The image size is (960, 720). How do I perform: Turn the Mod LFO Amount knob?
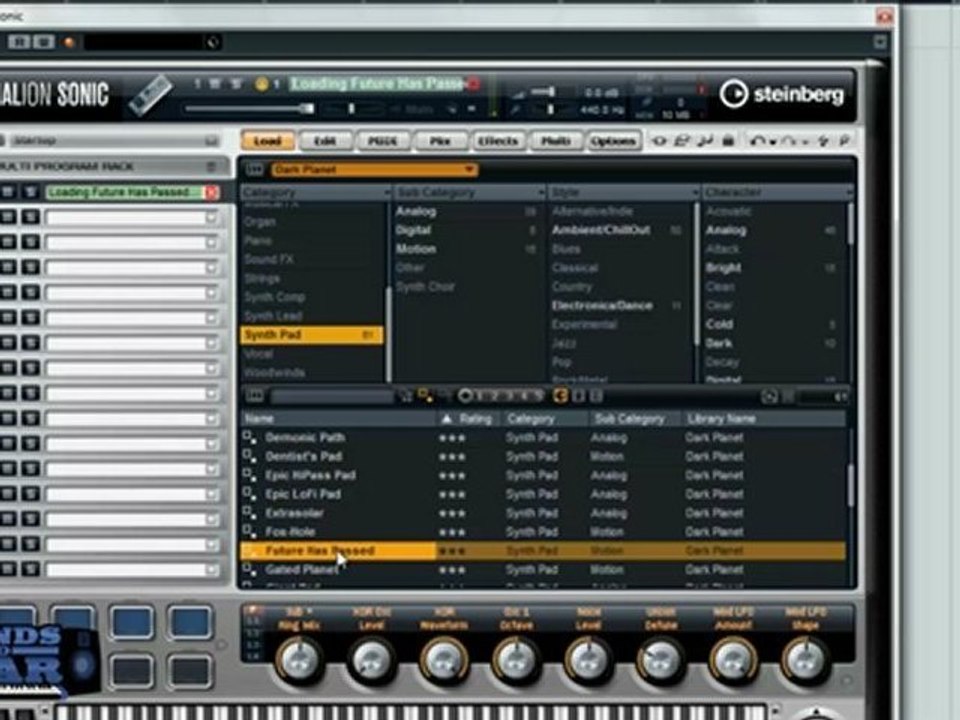click(733, 659)
